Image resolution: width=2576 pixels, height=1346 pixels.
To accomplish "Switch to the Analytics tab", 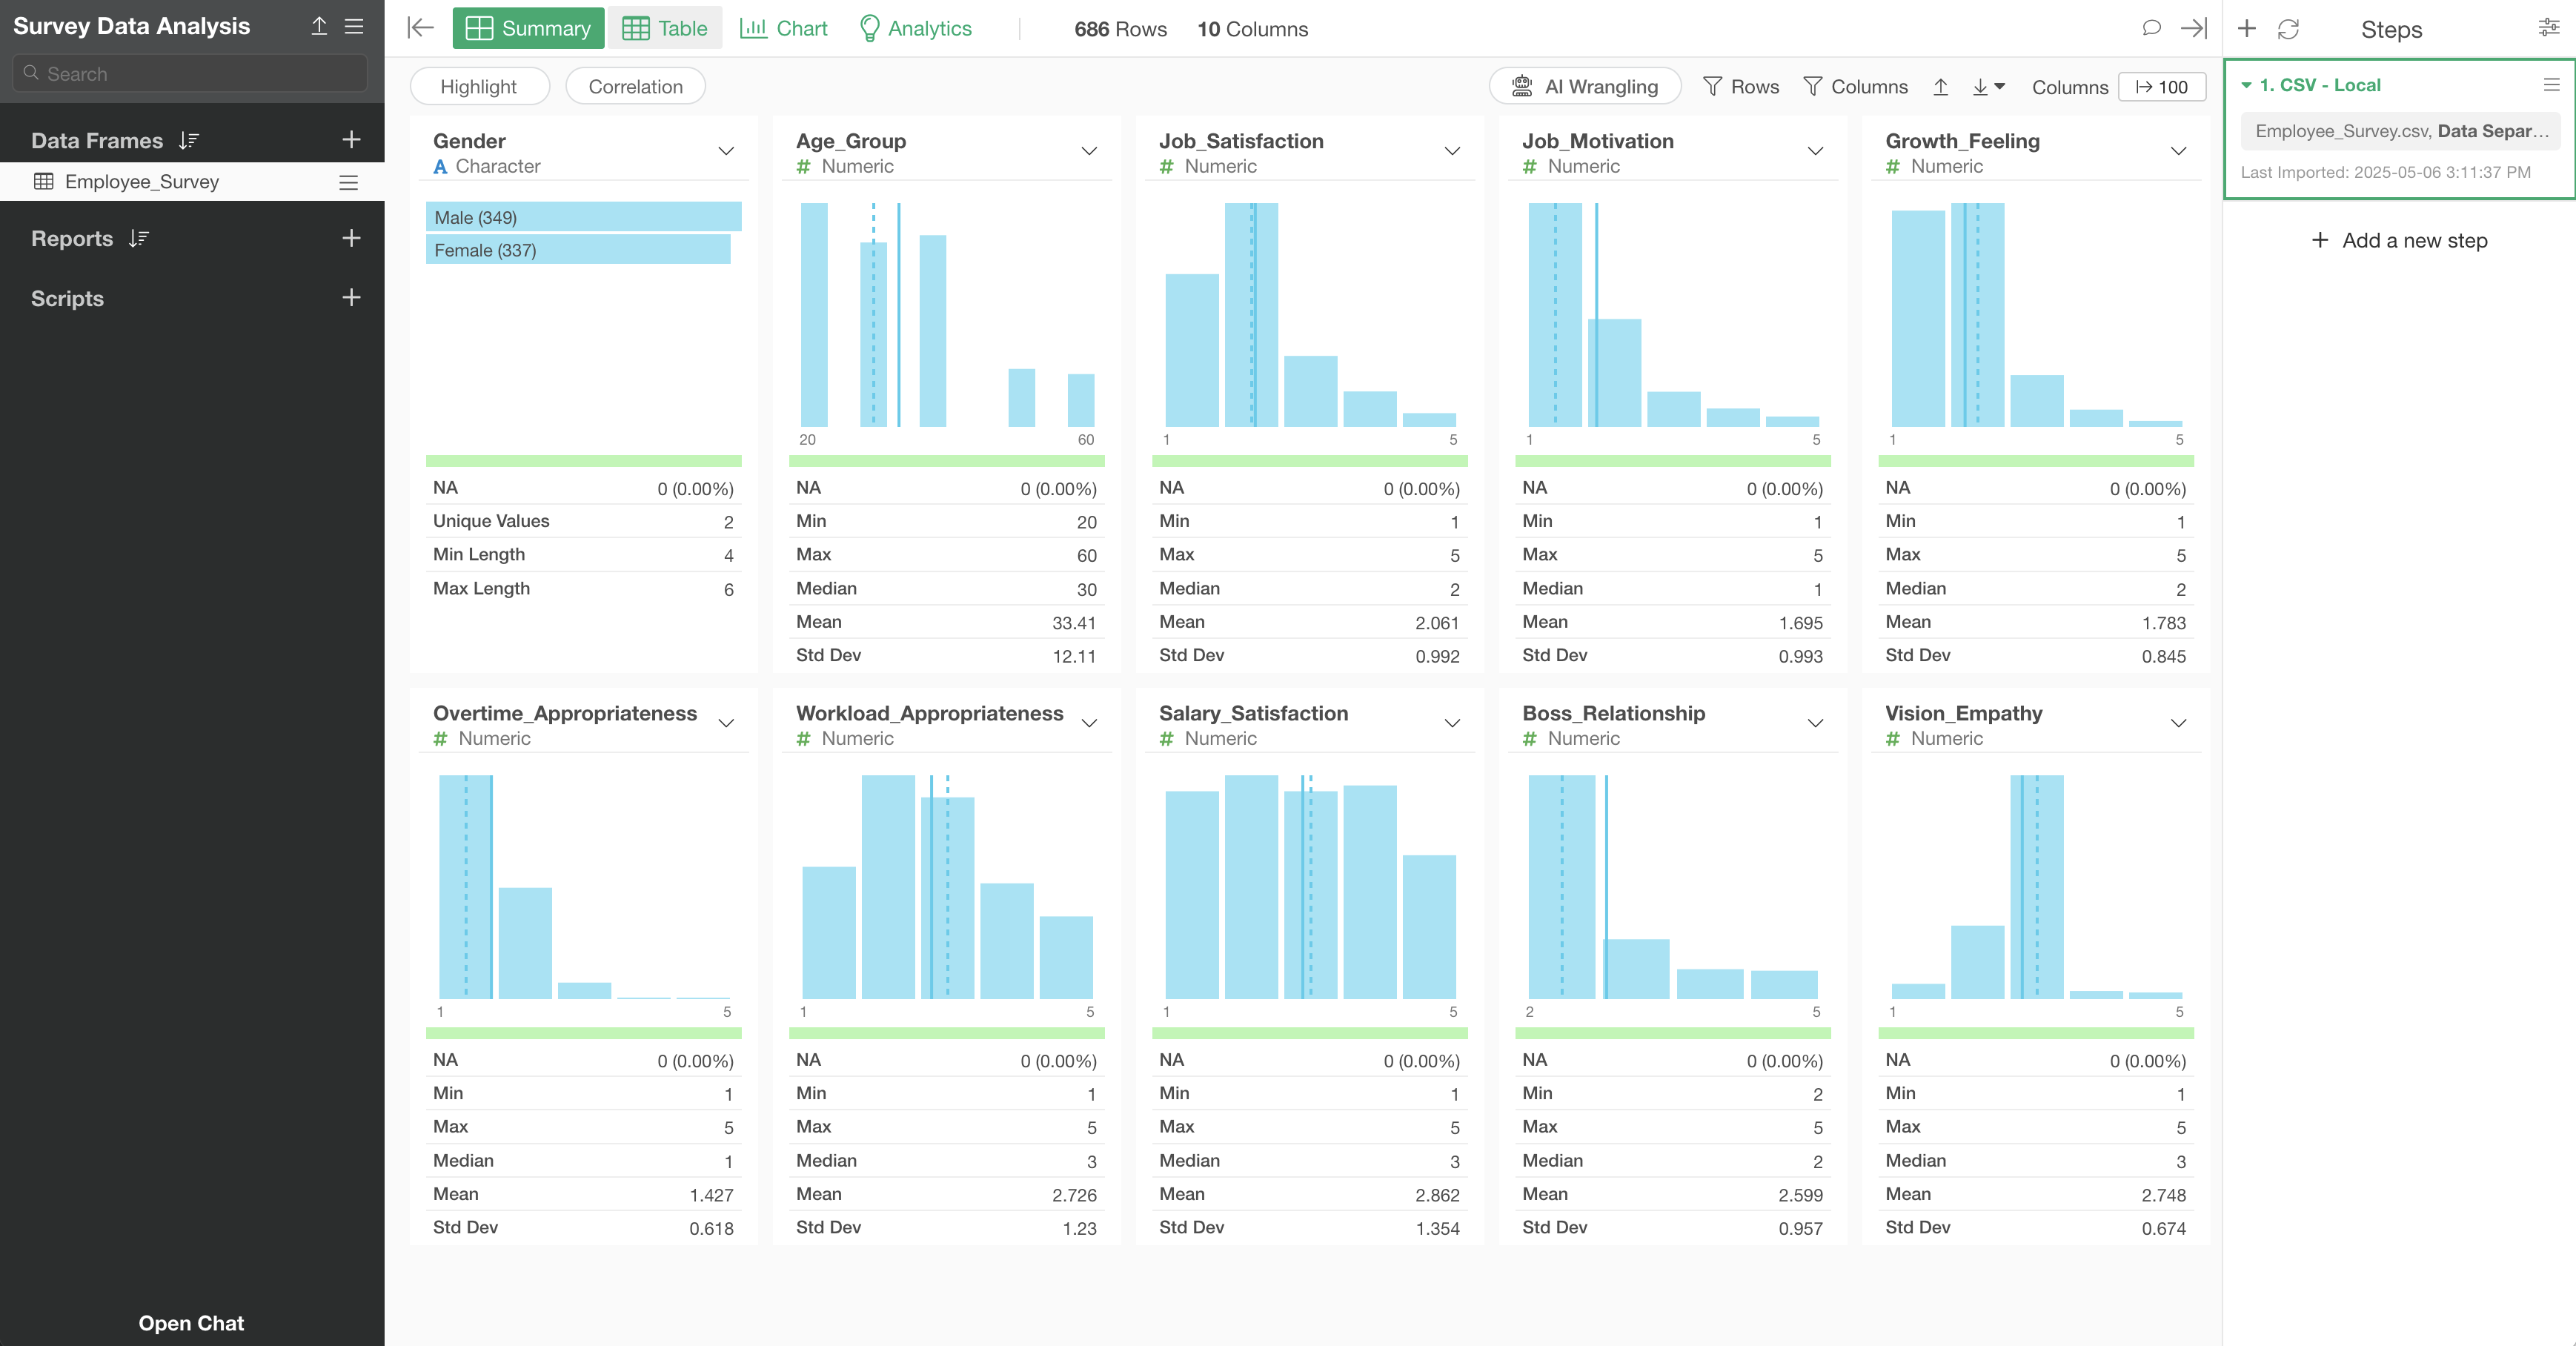I will point(915,29).
